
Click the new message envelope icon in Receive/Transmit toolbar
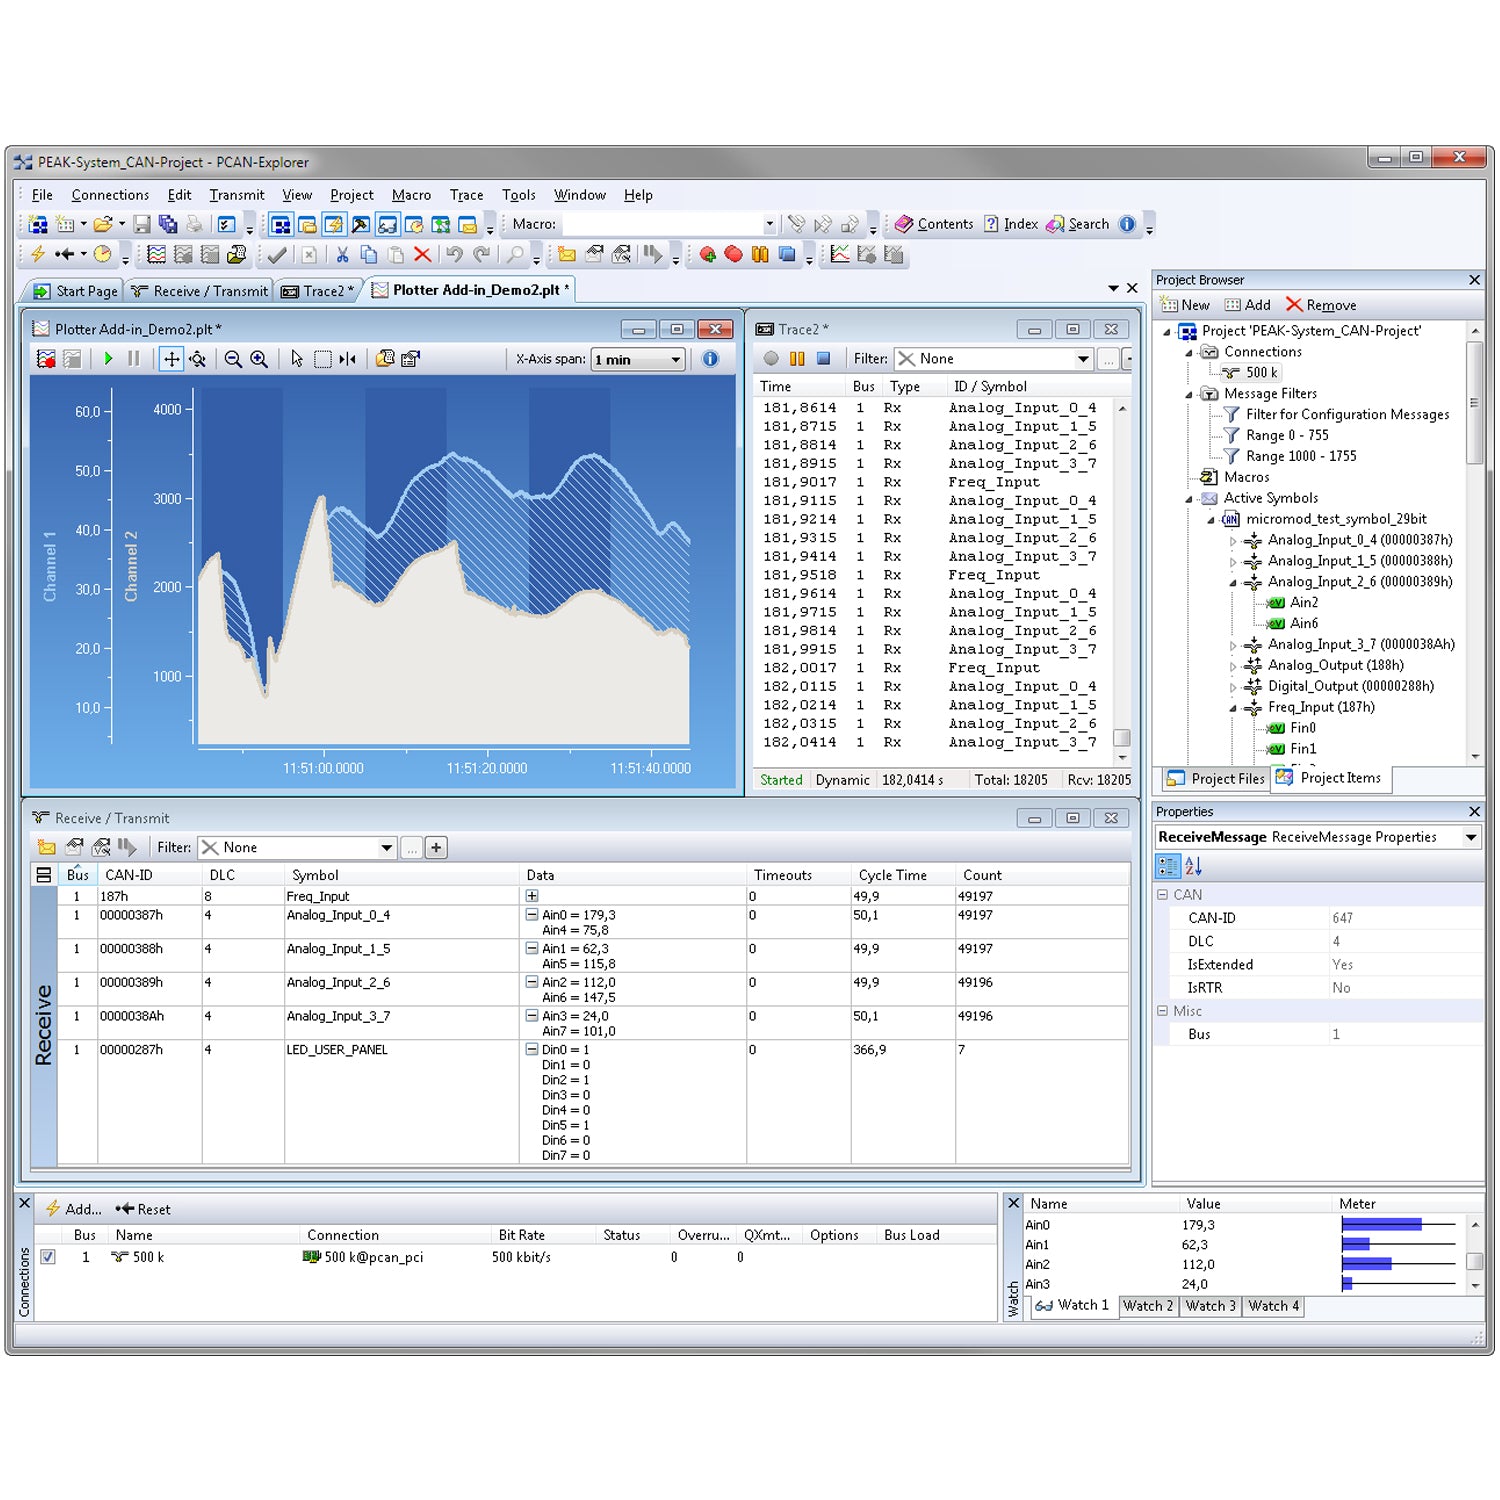[47, 847]
